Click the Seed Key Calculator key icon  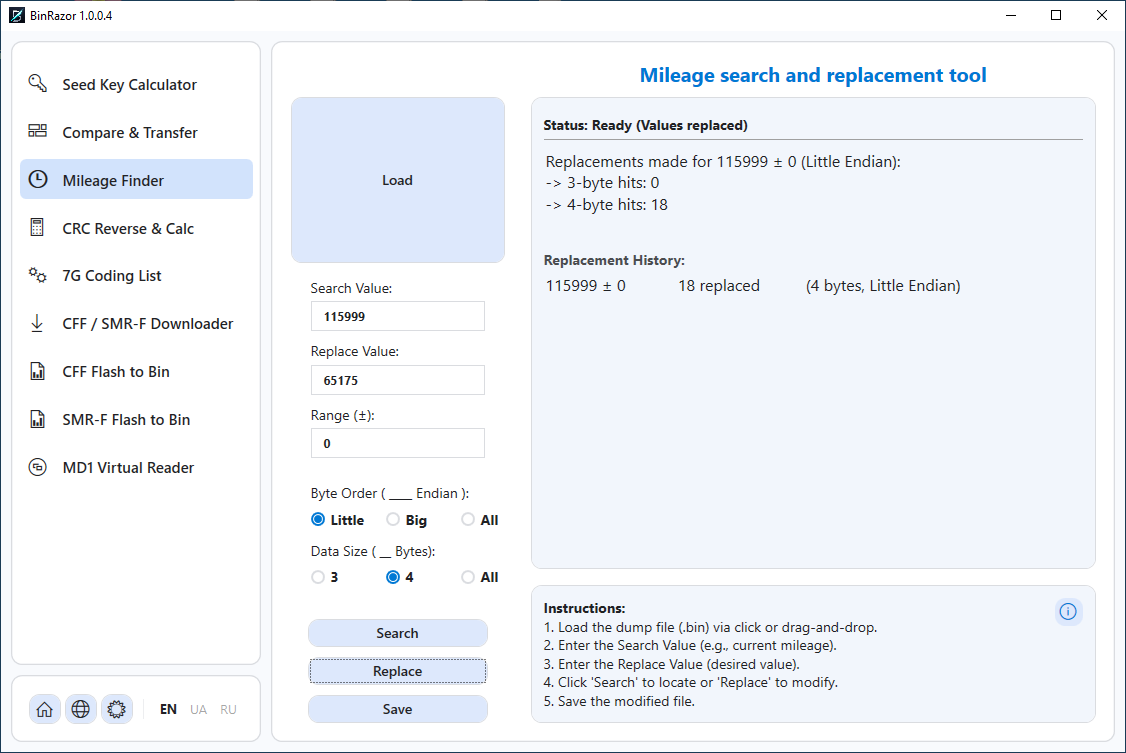[37, 83]
